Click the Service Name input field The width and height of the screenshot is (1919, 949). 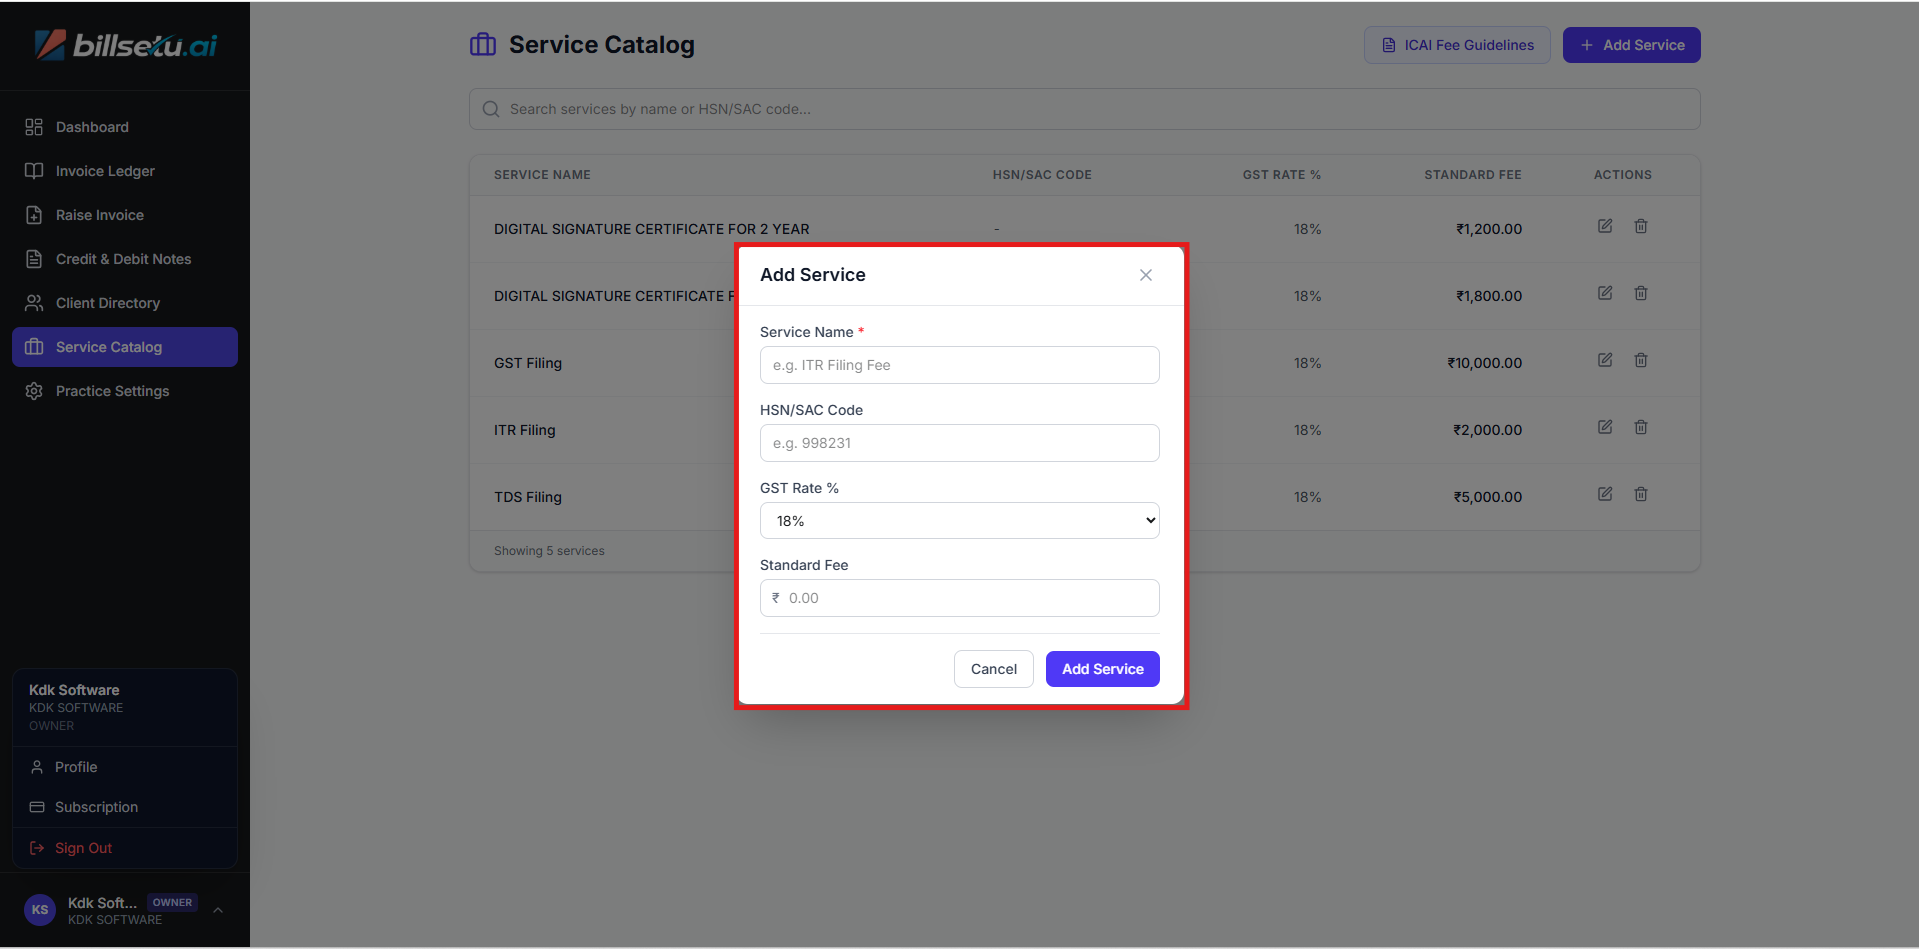959,365
